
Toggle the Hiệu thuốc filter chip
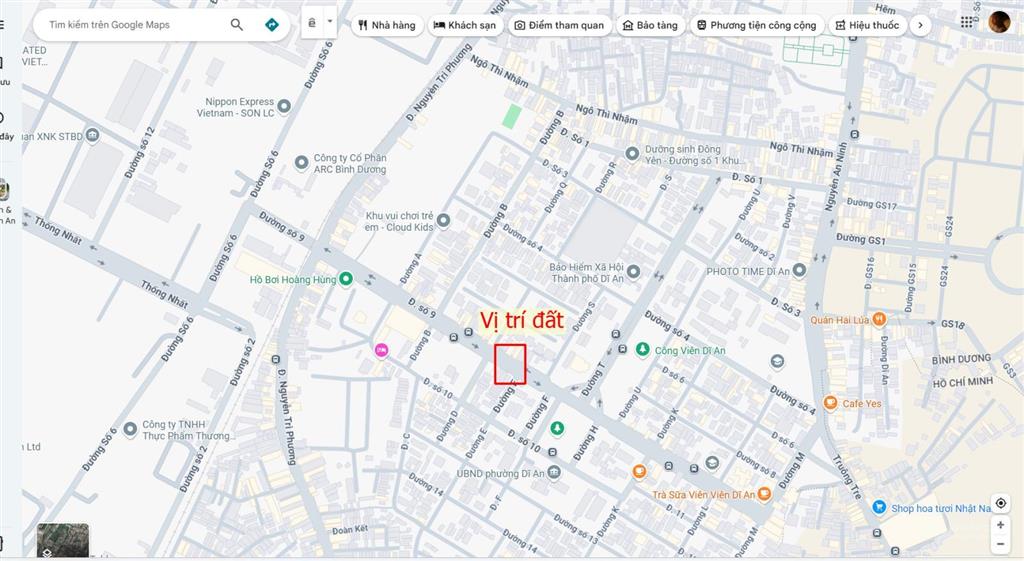coord(867,25)
